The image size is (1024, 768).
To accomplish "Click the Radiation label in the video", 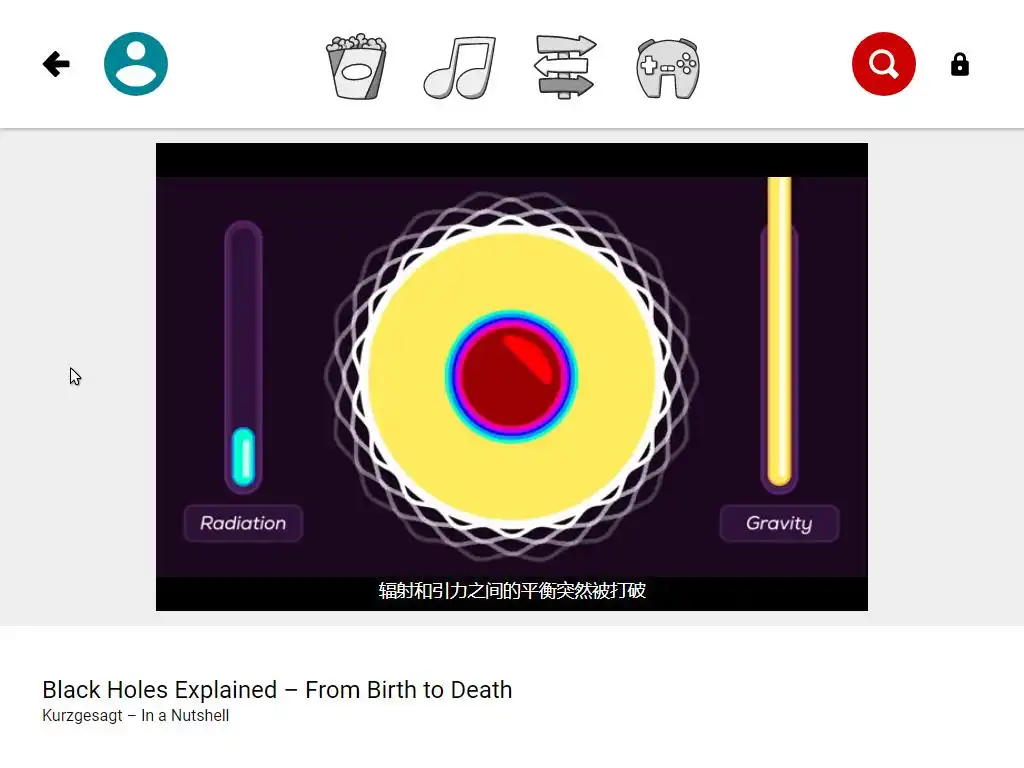I will 243,523.
